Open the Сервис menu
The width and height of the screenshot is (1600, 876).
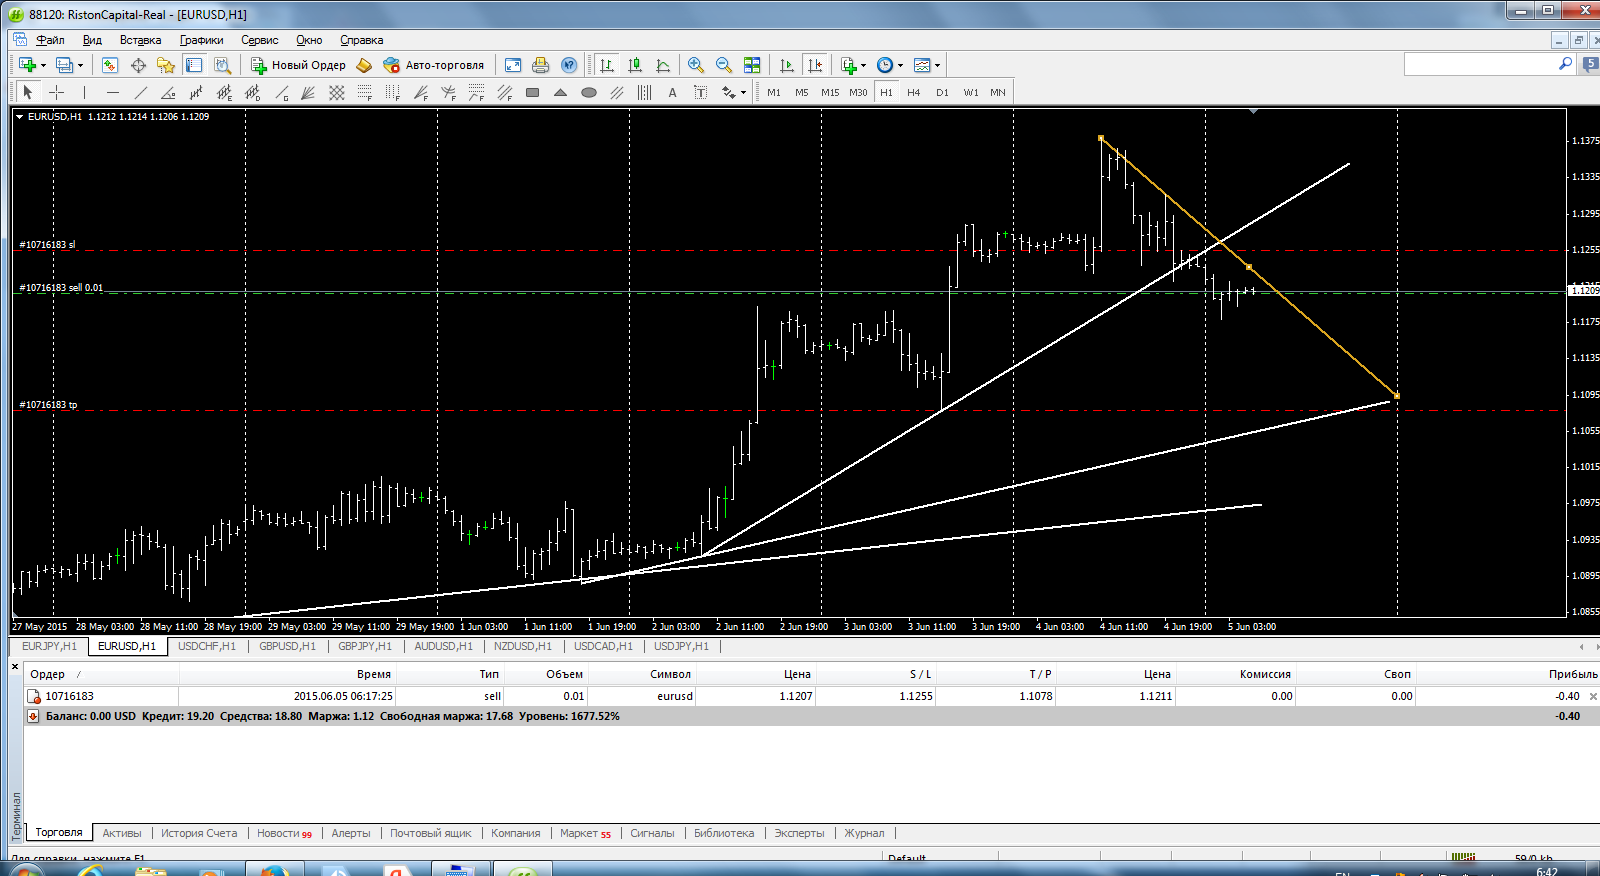[x=260, y=40]
